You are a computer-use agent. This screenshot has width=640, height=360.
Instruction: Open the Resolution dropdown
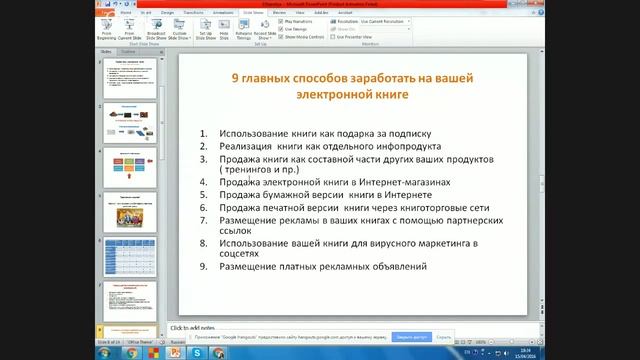point(385,21)
